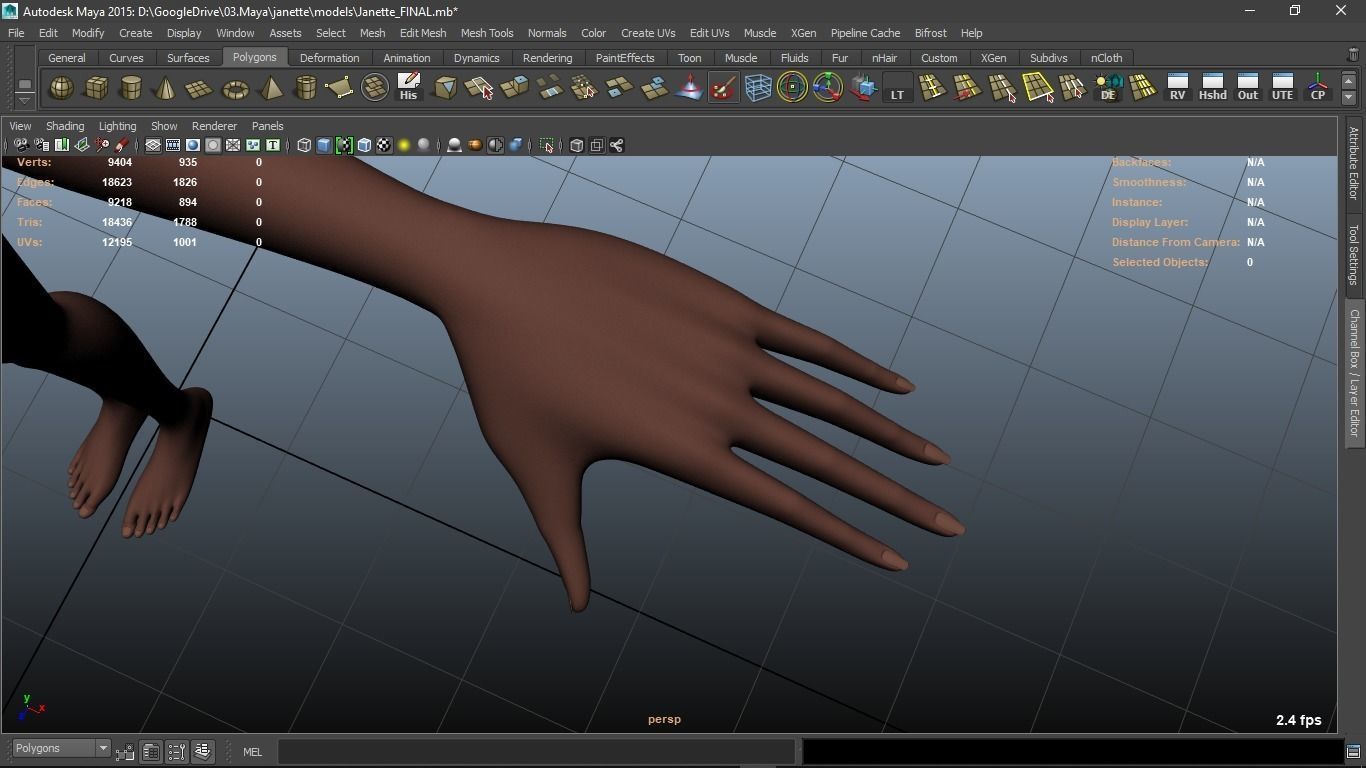This screenshot has height=768, width=1366.
Task: Toggle the grid display in panel toolbar
Action: tap(153, 146)
